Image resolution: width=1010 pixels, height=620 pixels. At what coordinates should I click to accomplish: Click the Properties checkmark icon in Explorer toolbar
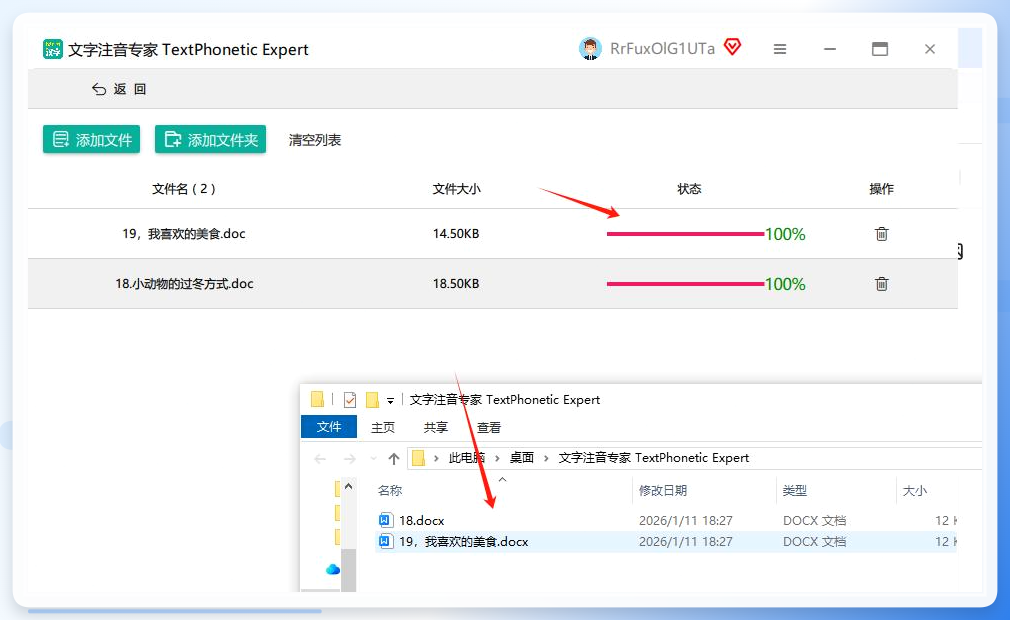pos(350,400)
